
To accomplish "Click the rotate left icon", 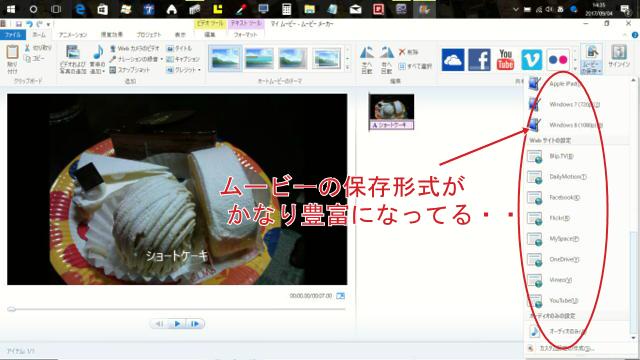I will pos(367,53).
